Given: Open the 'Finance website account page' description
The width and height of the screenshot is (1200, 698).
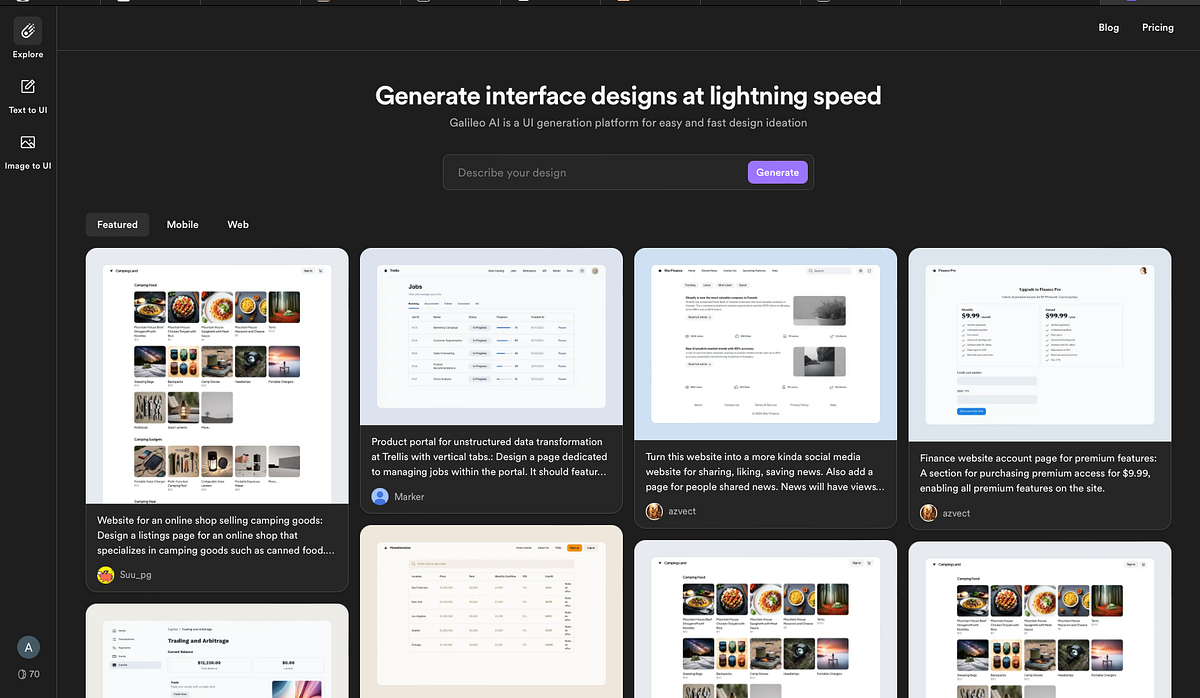Looking at the screenshot, I should [1038, 473].
